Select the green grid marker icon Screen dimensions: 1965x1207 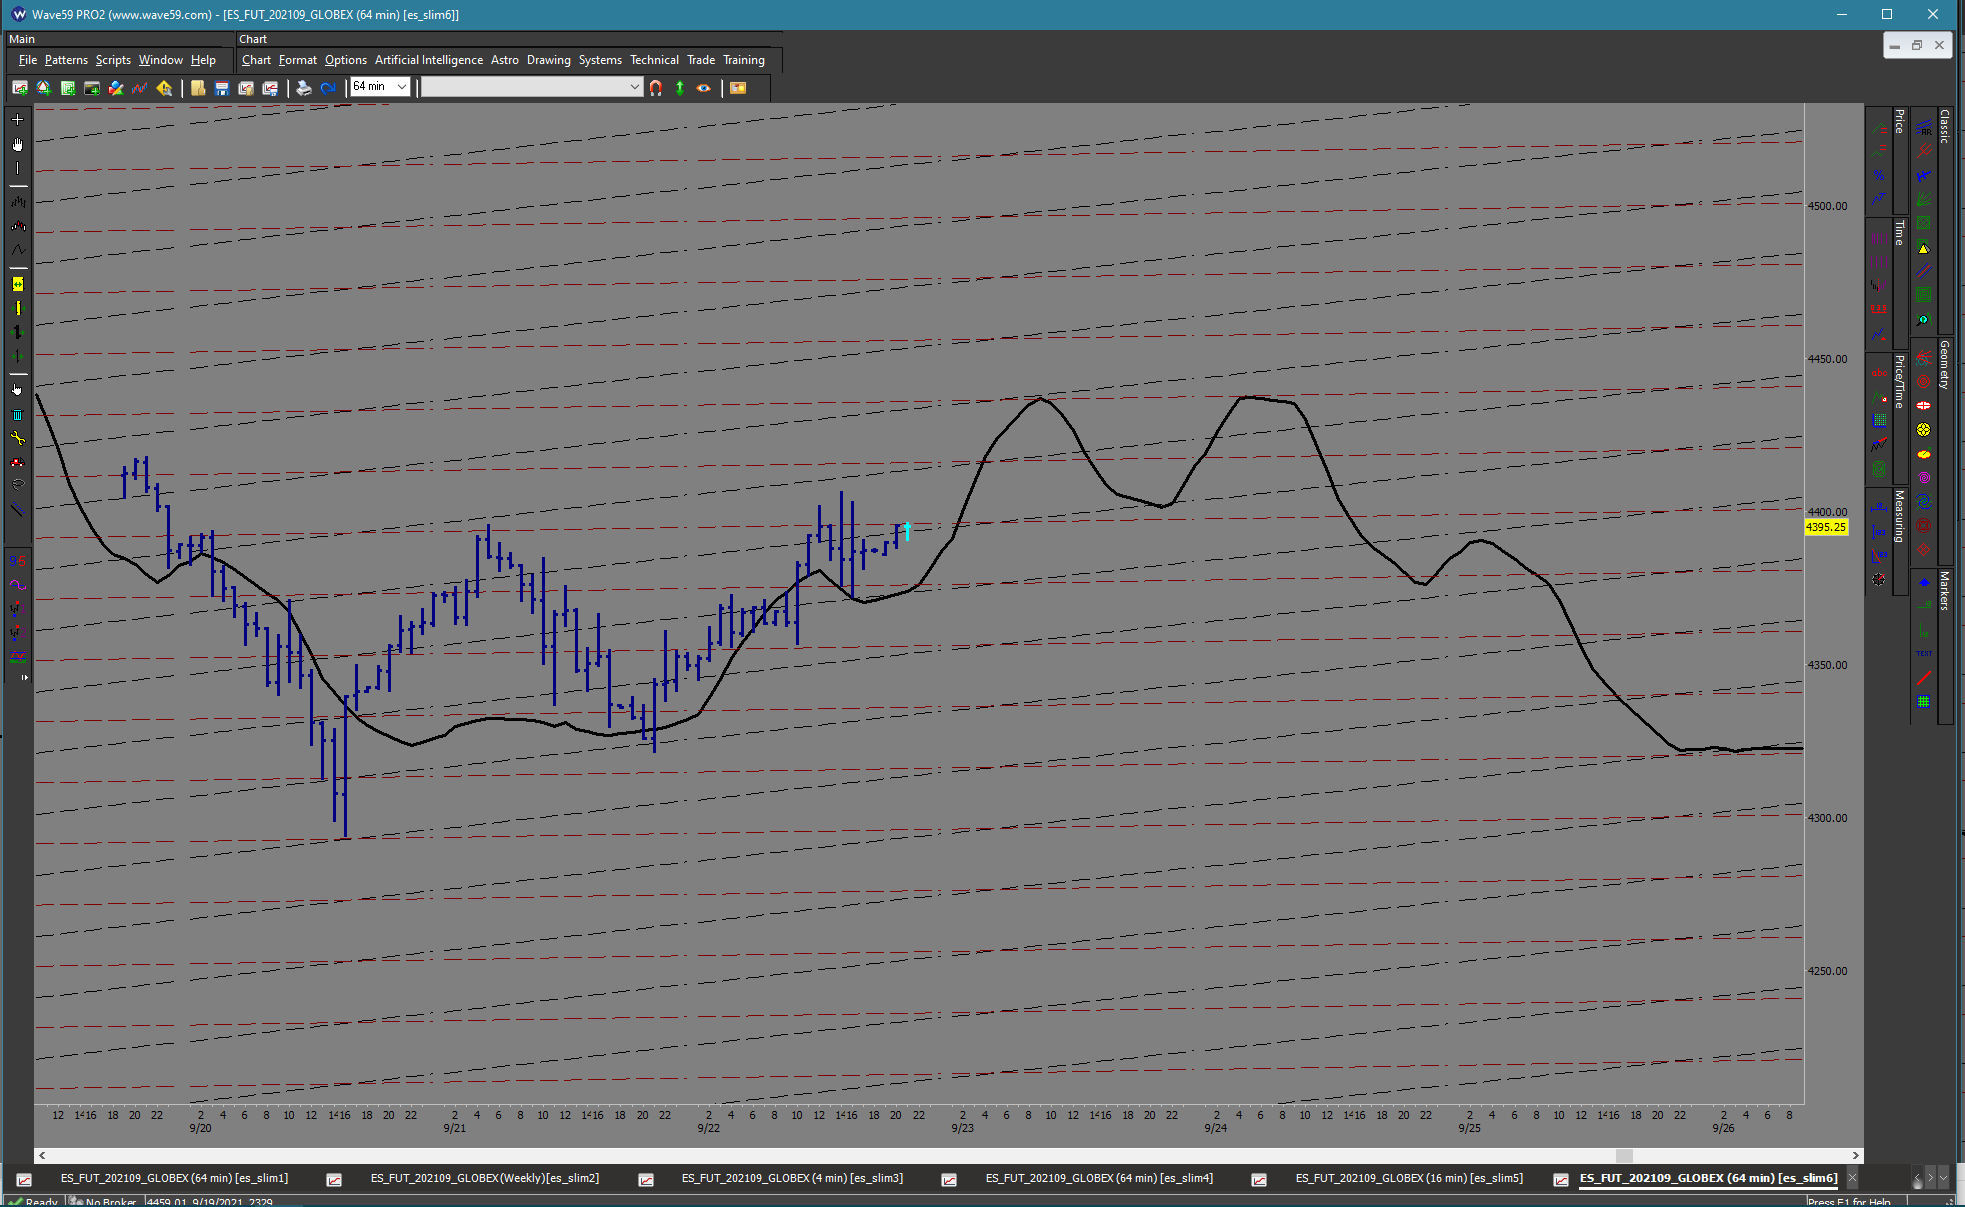point(1924,702)
